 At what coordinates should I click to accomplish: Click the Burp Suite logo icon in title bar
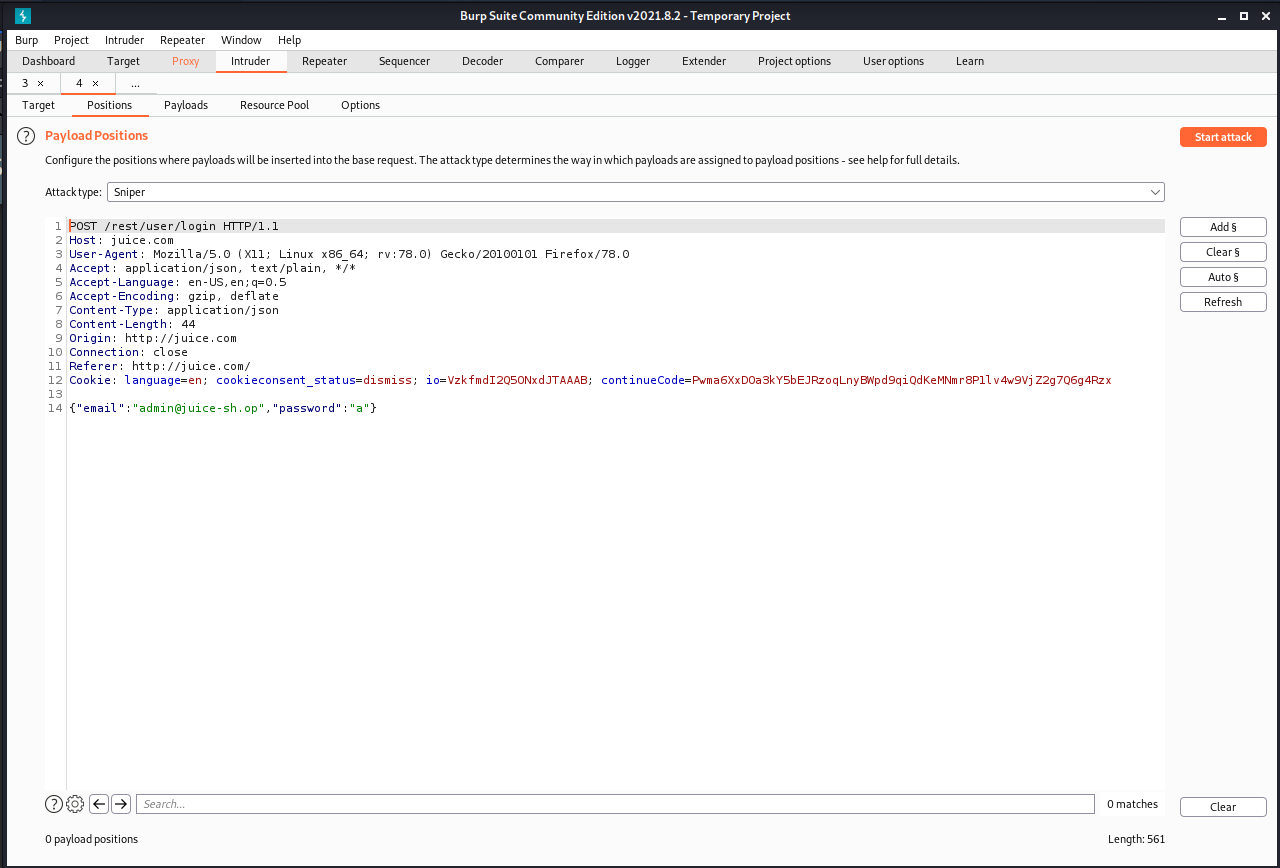[x=22, y=16]
